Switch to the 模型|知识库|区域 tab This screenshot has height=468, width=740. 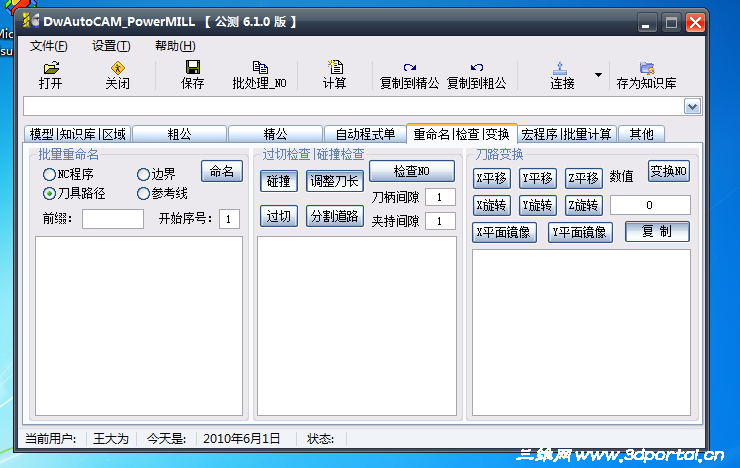78,134
